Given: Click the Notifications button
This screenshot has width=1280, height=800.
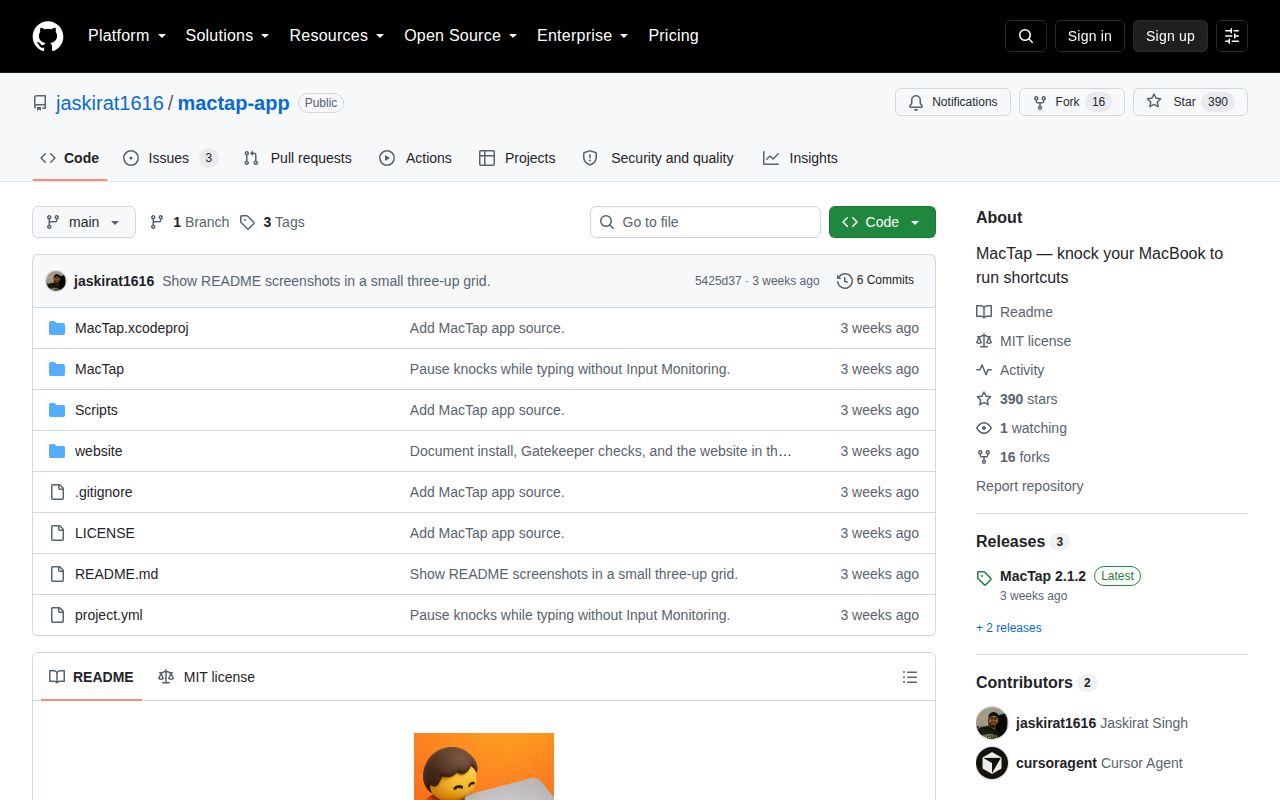Looking at the screenshot, I should tap(952, 102).
